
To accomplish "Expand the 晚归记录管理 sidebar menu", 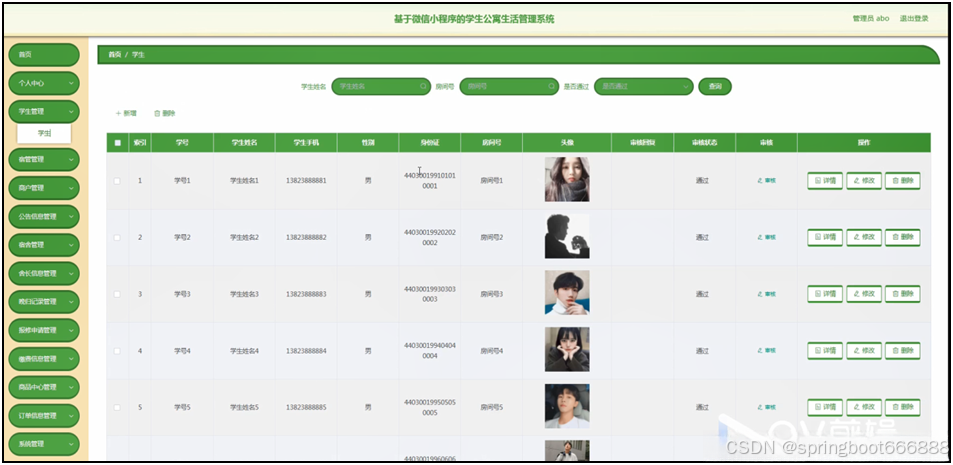I will coord(44,301).
